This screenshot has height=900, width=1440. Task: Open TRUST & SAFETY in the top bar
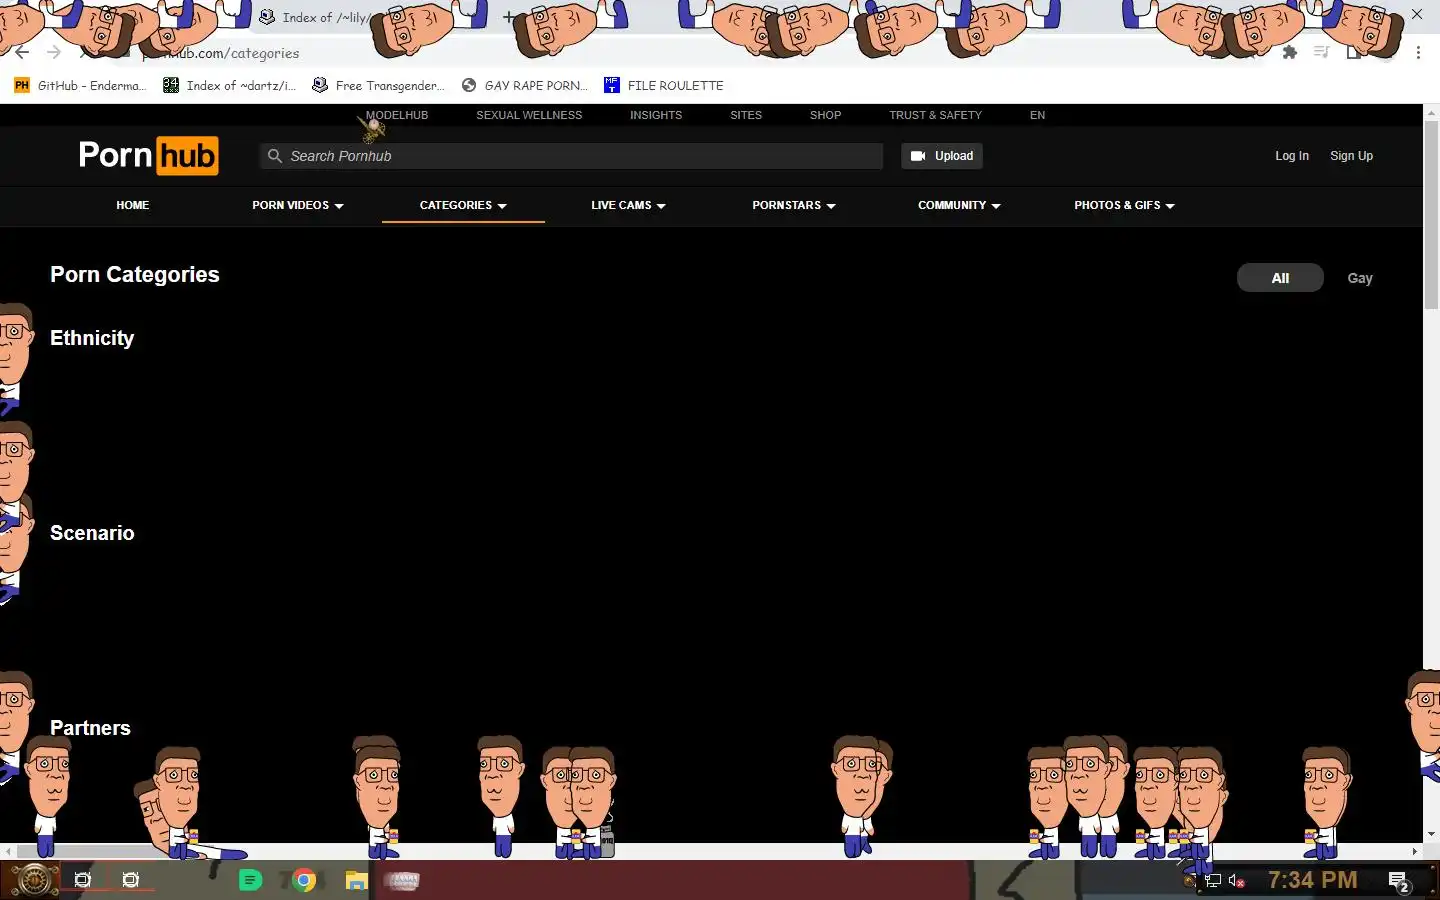coord(935,115)
